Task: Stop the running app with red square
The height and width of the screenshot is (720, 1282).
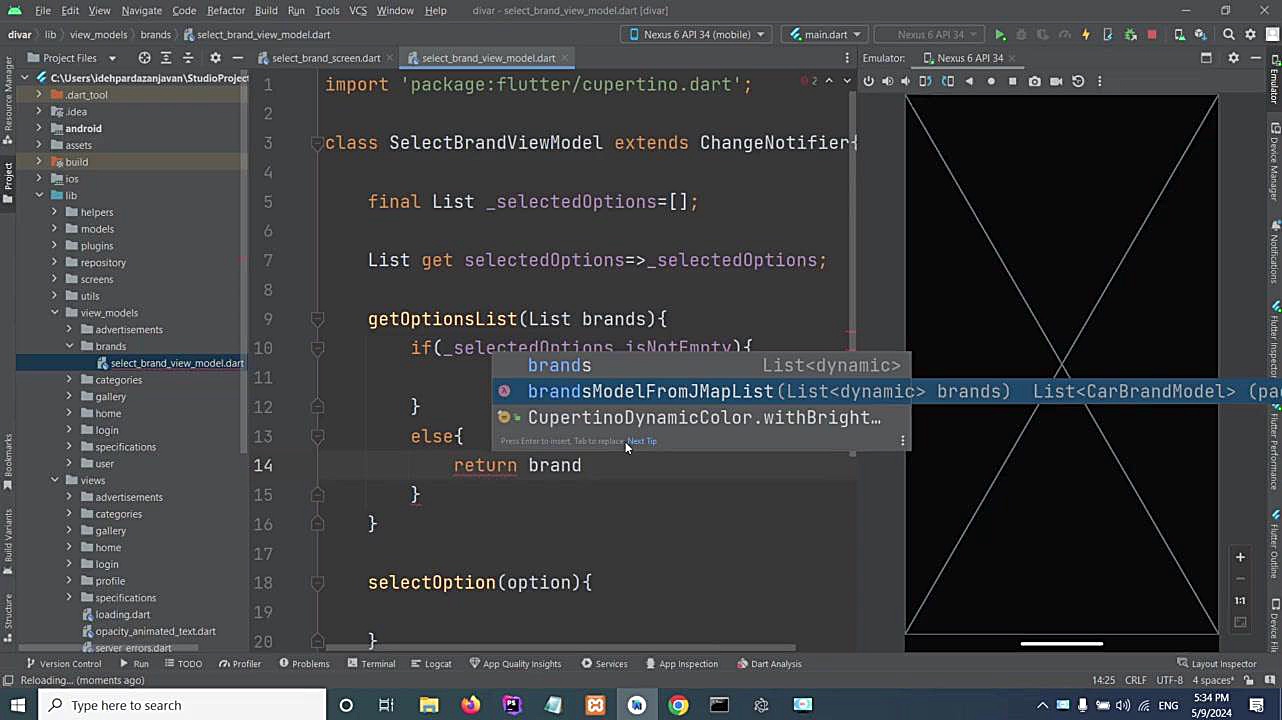Action: click(x=1152, y=34)
